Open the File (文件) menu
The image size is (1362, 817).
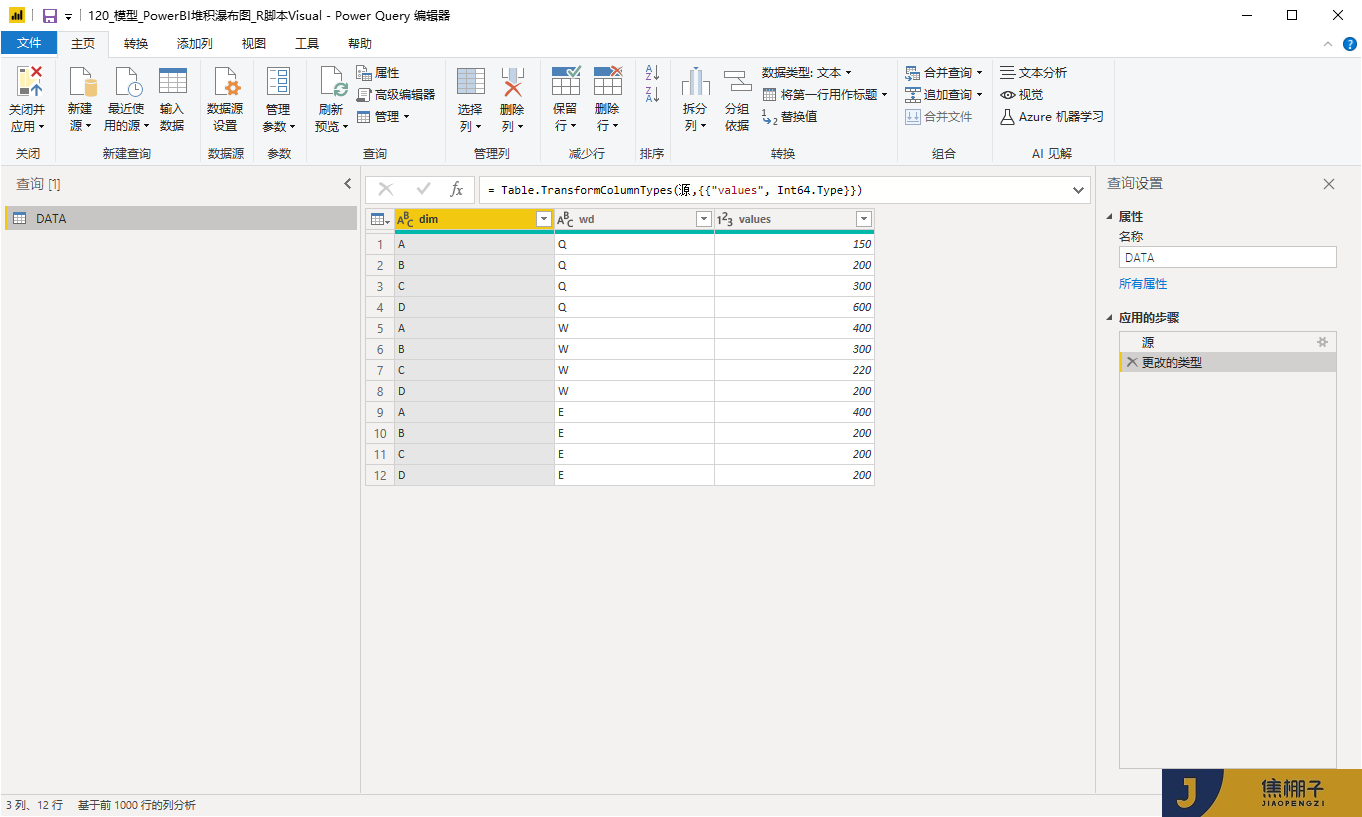29,43
